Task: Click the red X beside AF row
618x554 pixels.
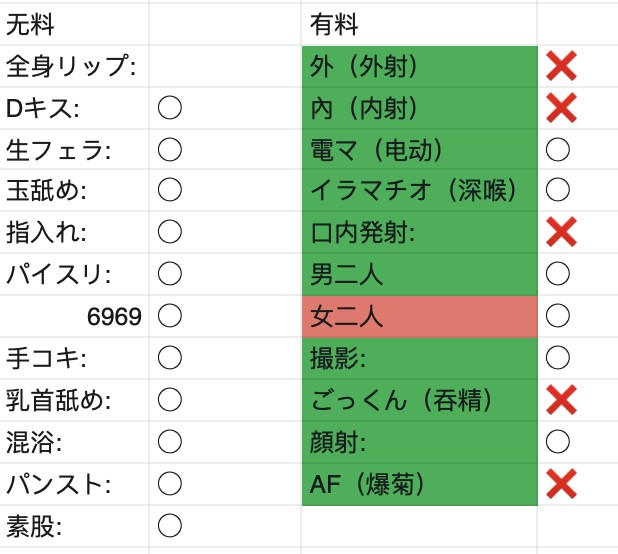Action: 561,483
